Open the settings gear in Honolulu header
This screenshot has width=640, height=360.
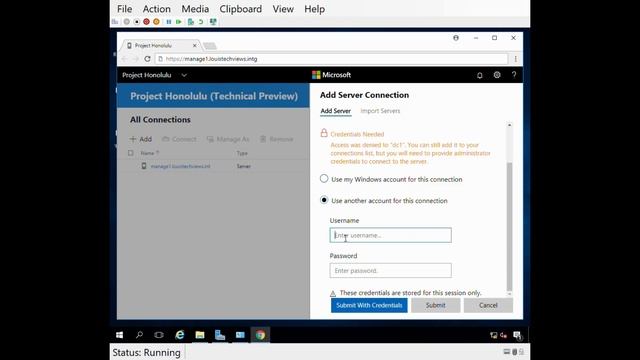497,75
